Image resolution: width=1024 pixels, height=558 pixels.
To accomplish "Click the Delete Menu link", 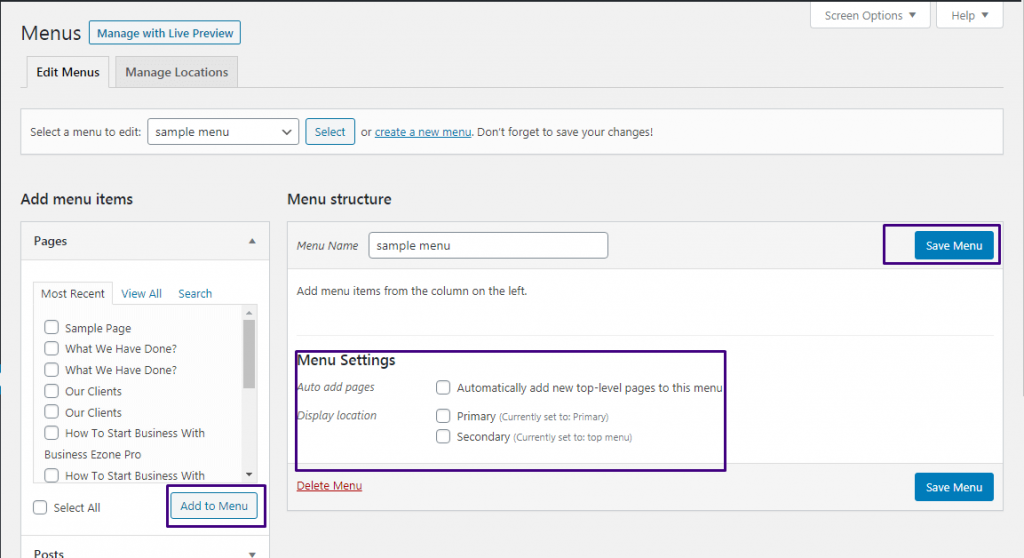I will click(329, 486).
